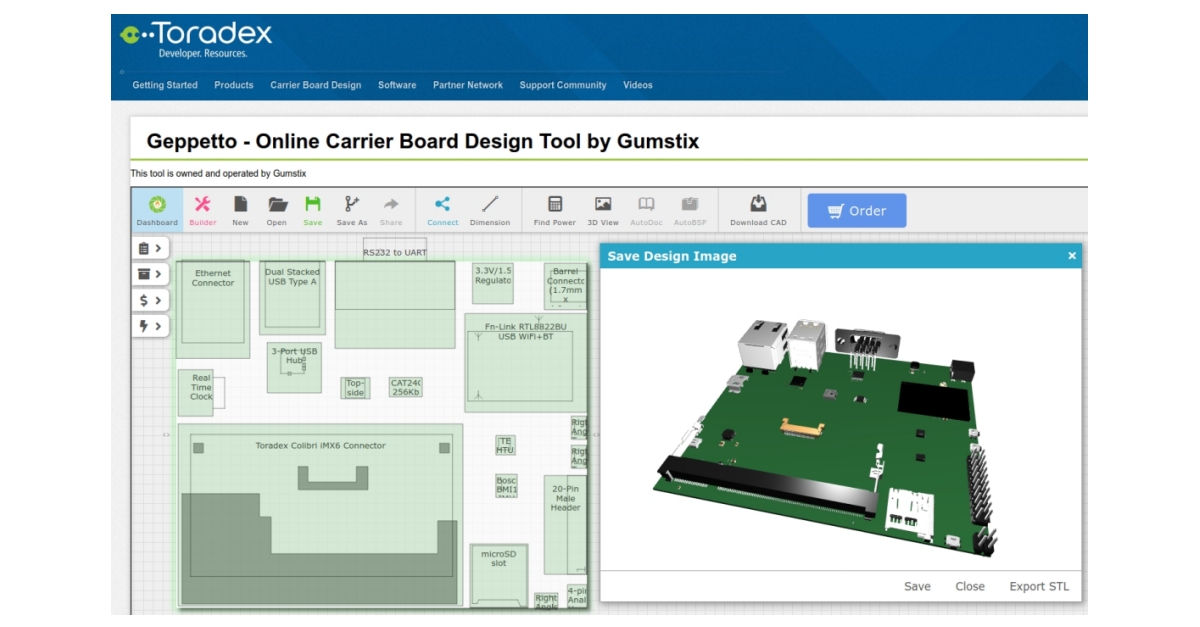
Task: Use Save As for the design
Action: click(x=353, y=207)
